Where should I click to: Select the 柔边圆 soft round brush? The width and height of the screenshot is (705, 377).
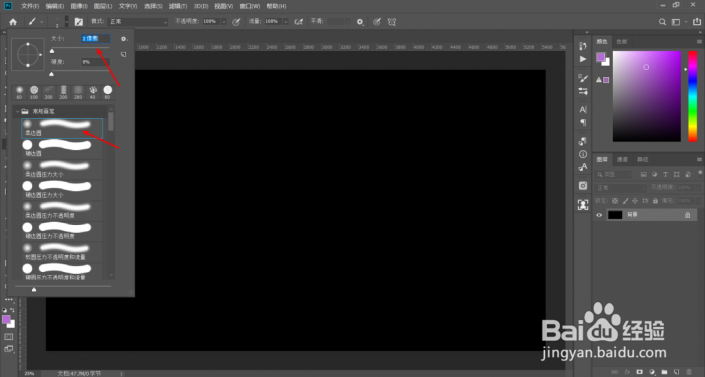click(62, 128)
